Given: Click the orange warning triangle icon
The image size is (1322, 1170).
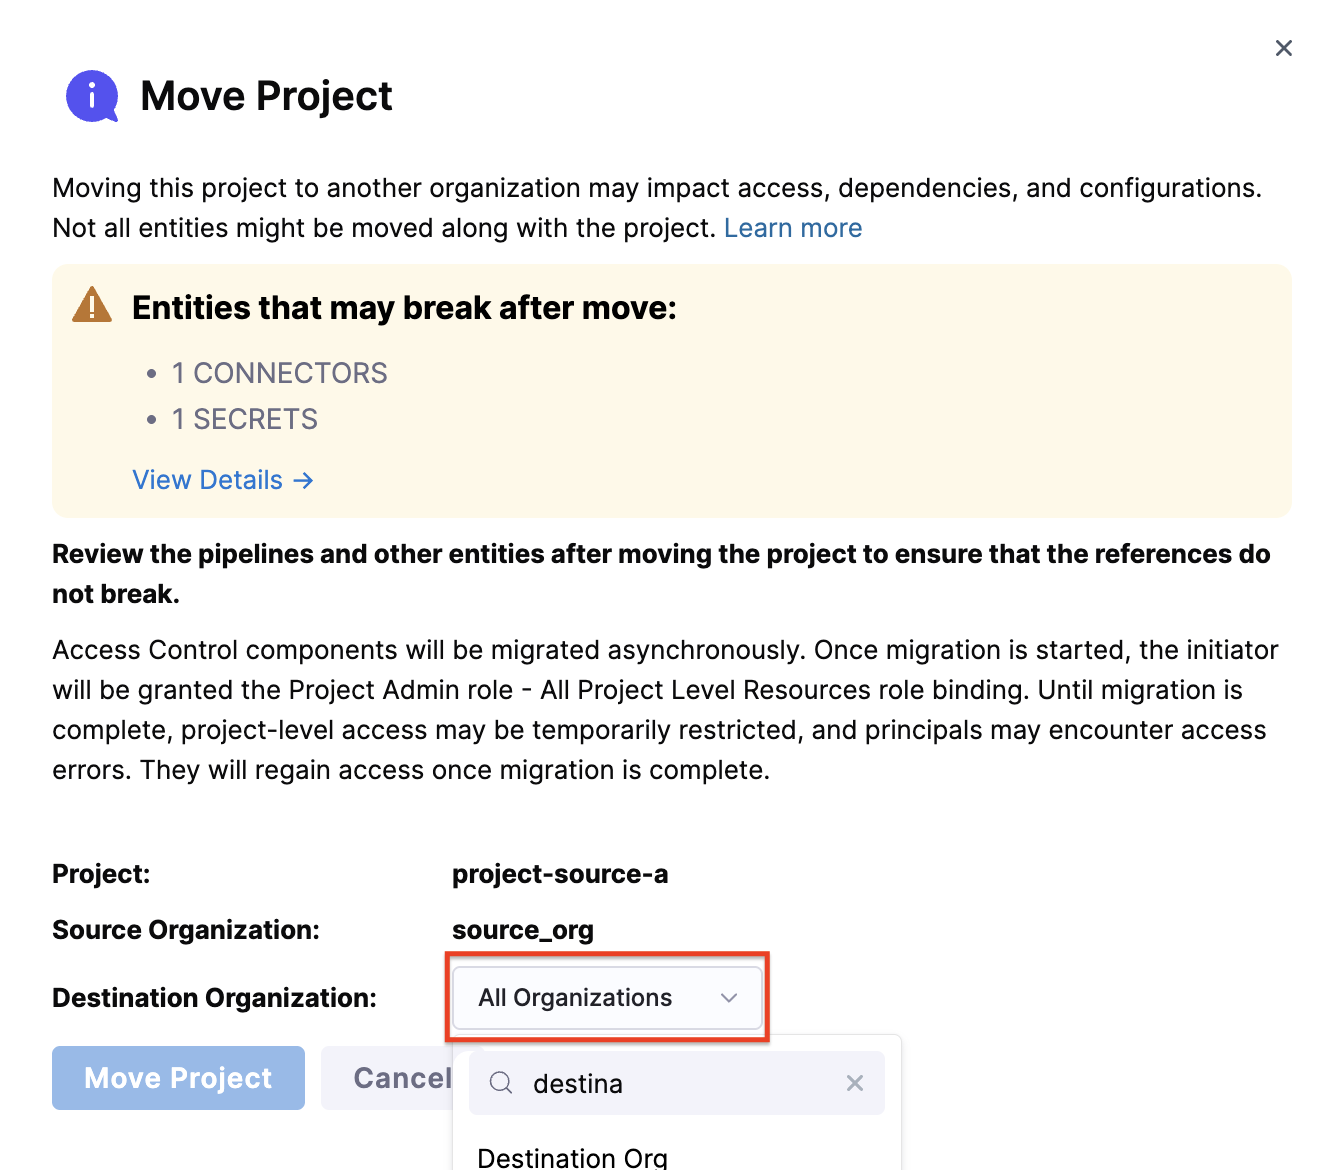Looking at the screenshot, I should (x=92, y=305).
